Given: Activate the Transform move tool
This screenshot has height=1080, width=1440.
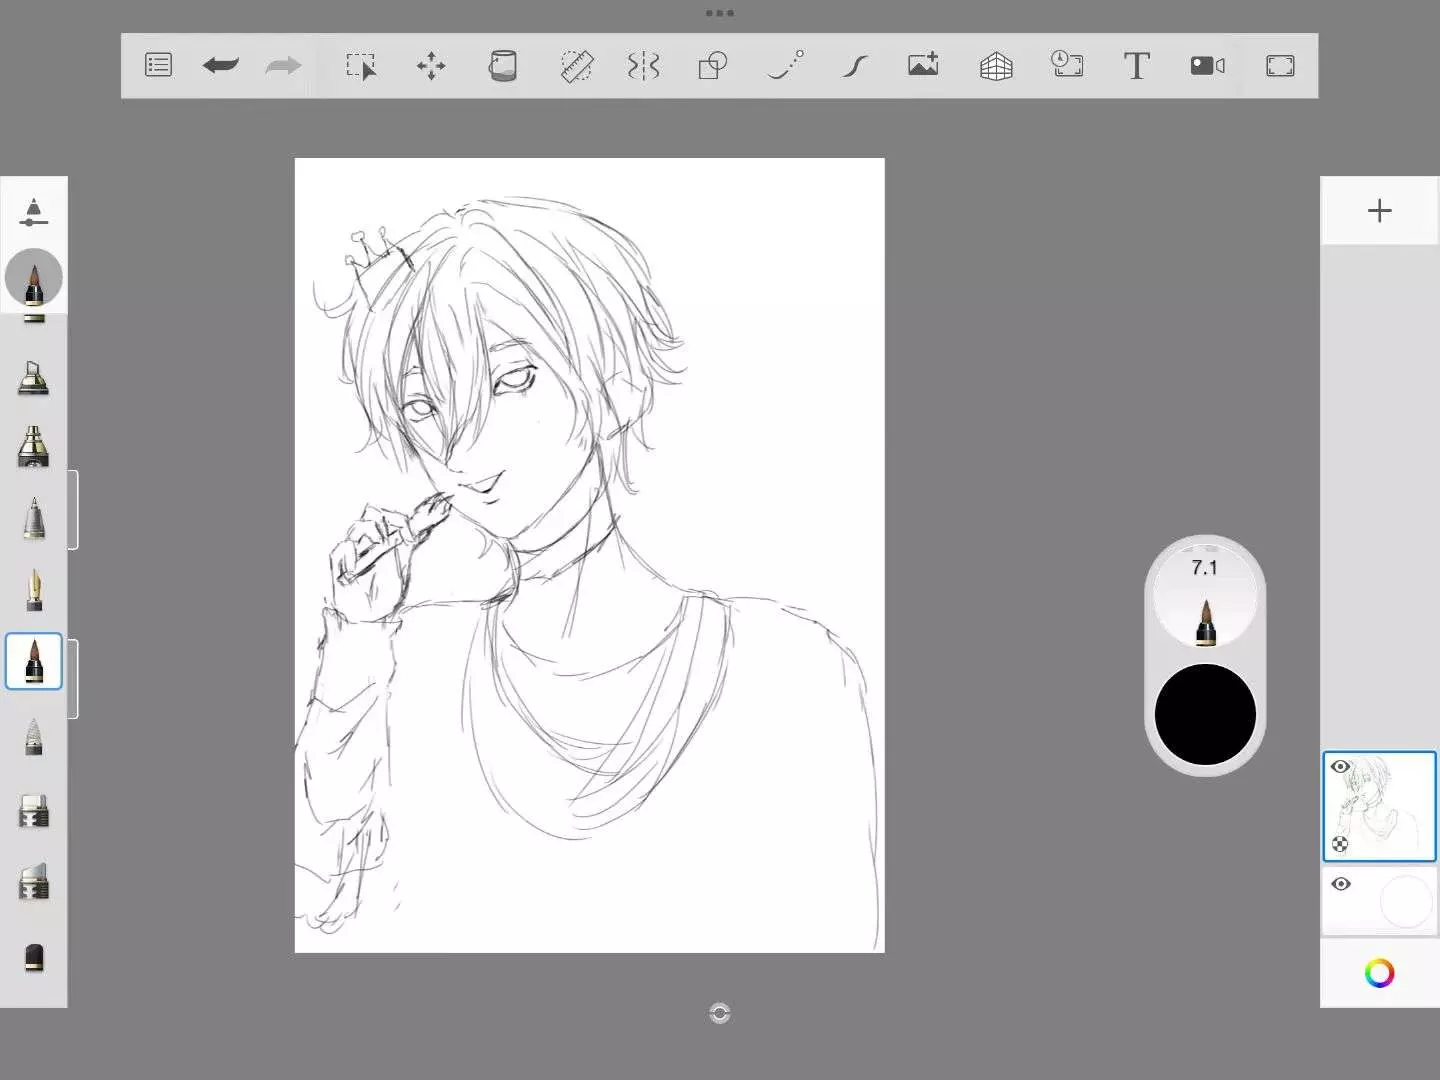Looking at the screenshot, I should [431, 66].
